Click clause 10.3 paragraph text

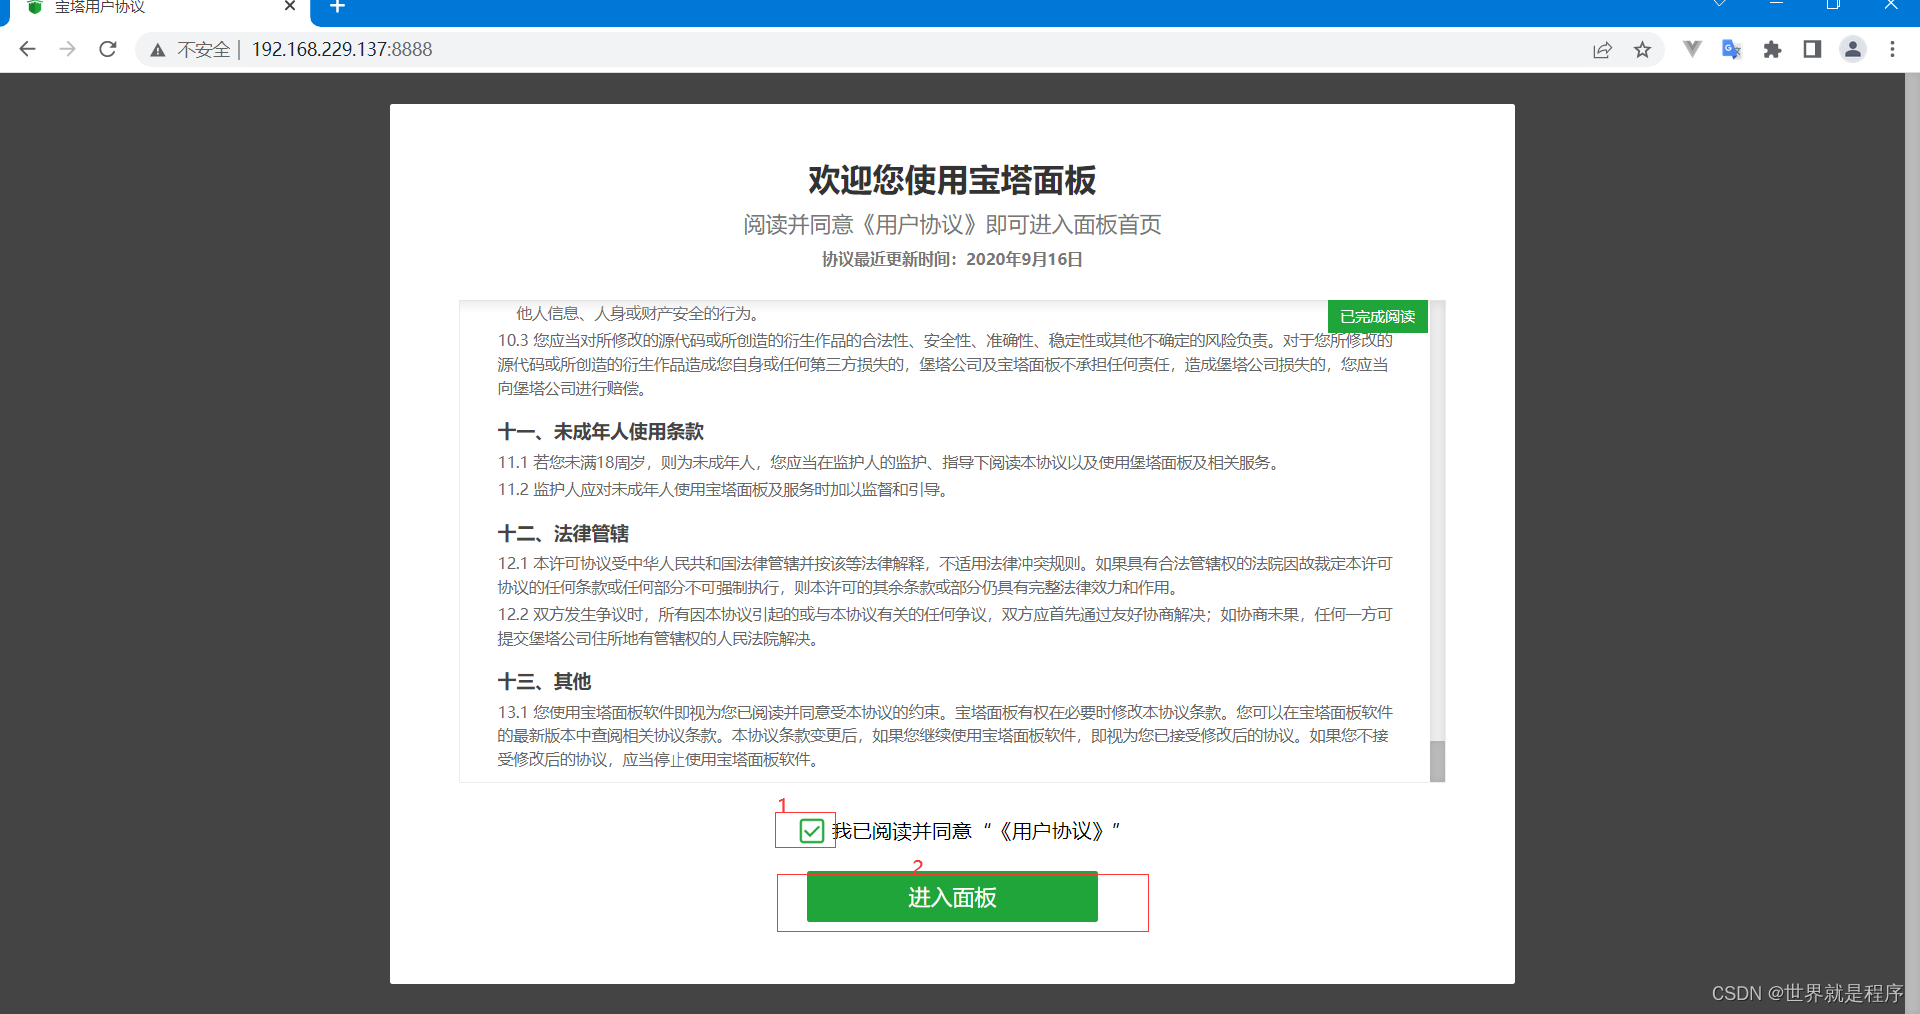[x=945, y=365]
